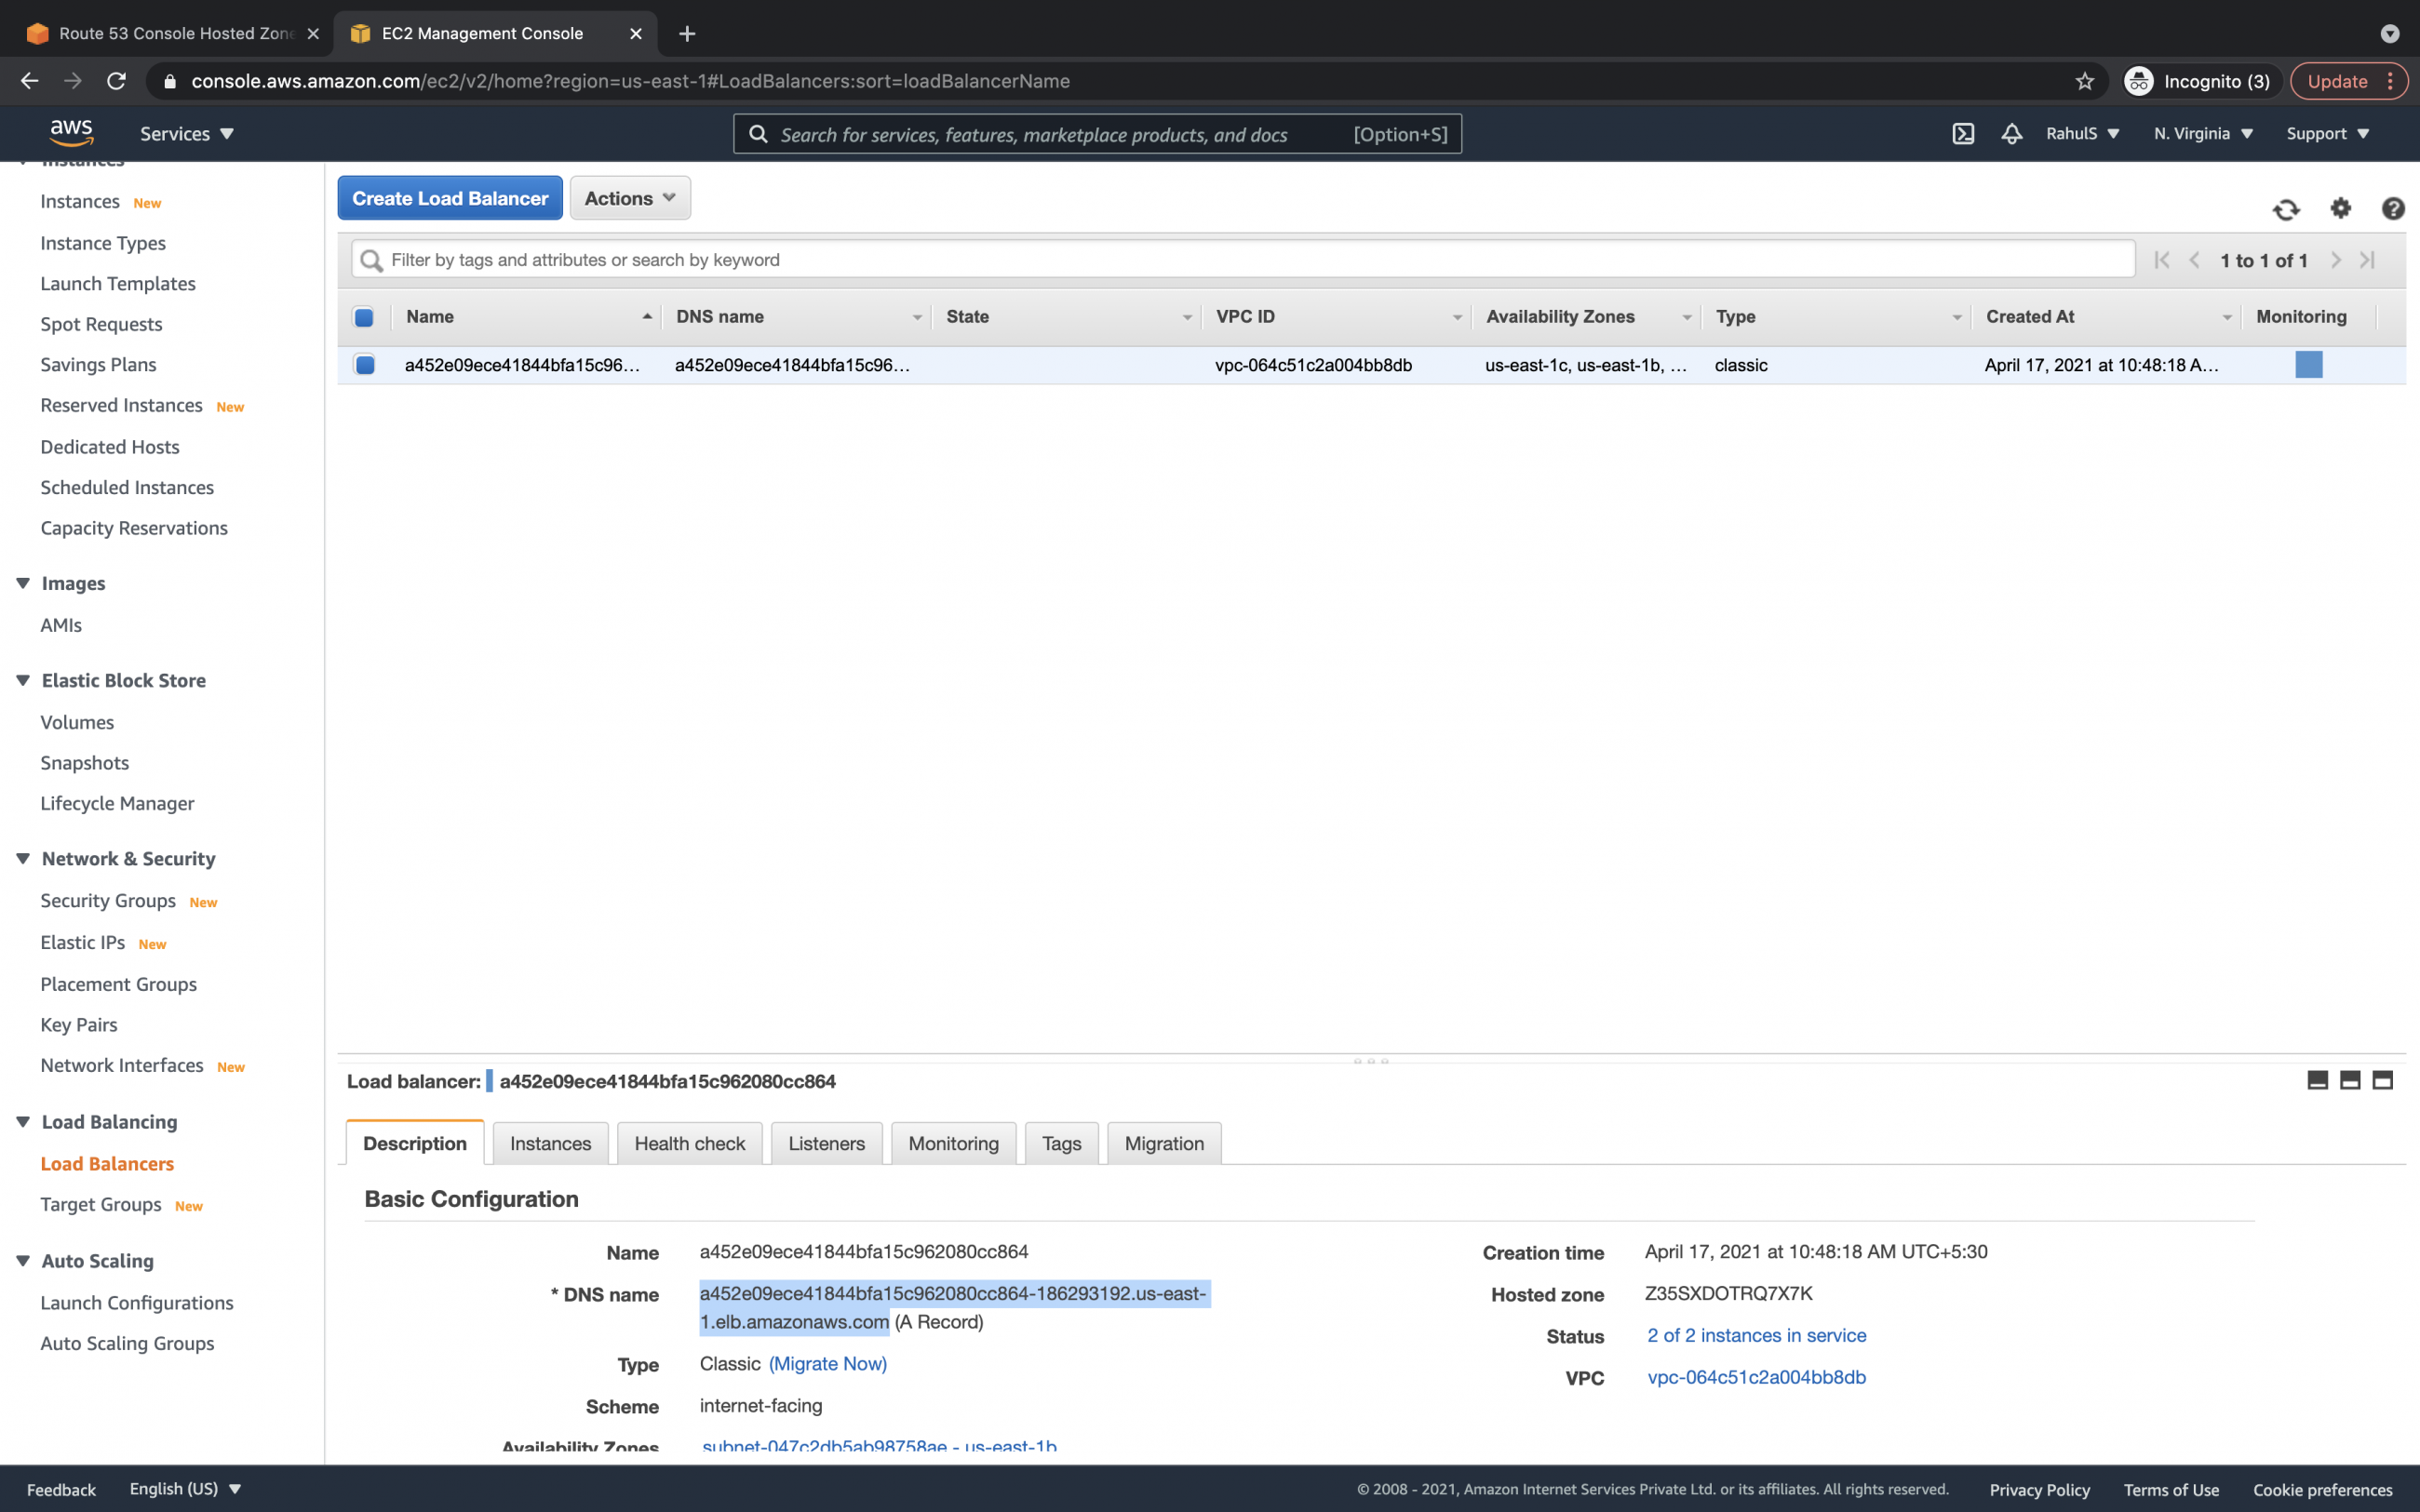This screenshot has width=2420, height=1512.
Task: Open split-pane view icon in detail header
Action: coord(2348,1080)
